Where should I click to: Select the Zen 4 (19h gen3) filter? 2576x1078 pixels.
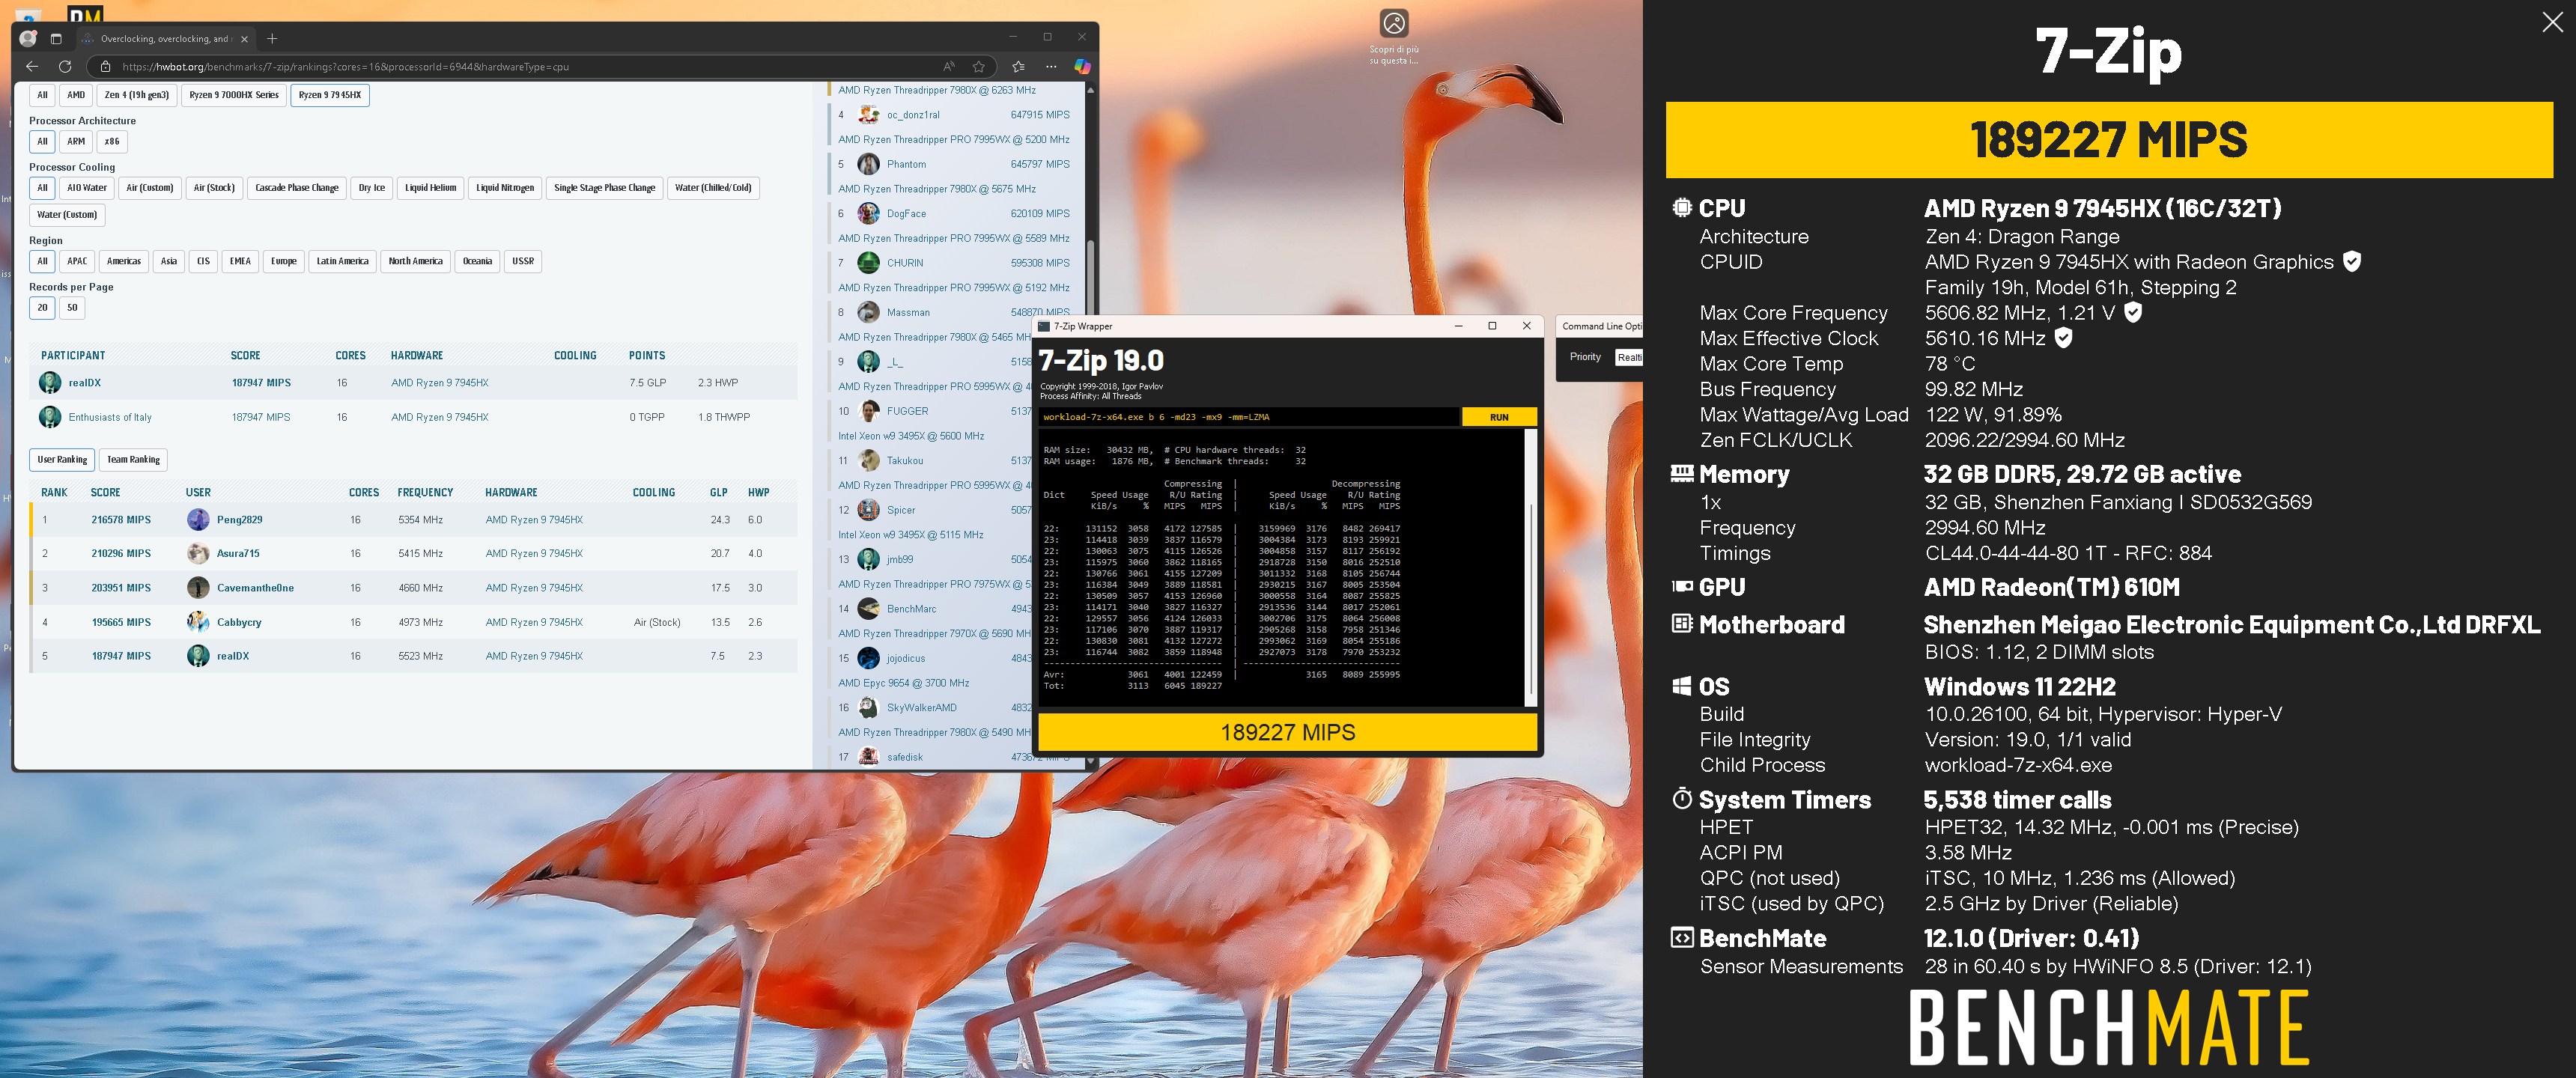[136, 95]
